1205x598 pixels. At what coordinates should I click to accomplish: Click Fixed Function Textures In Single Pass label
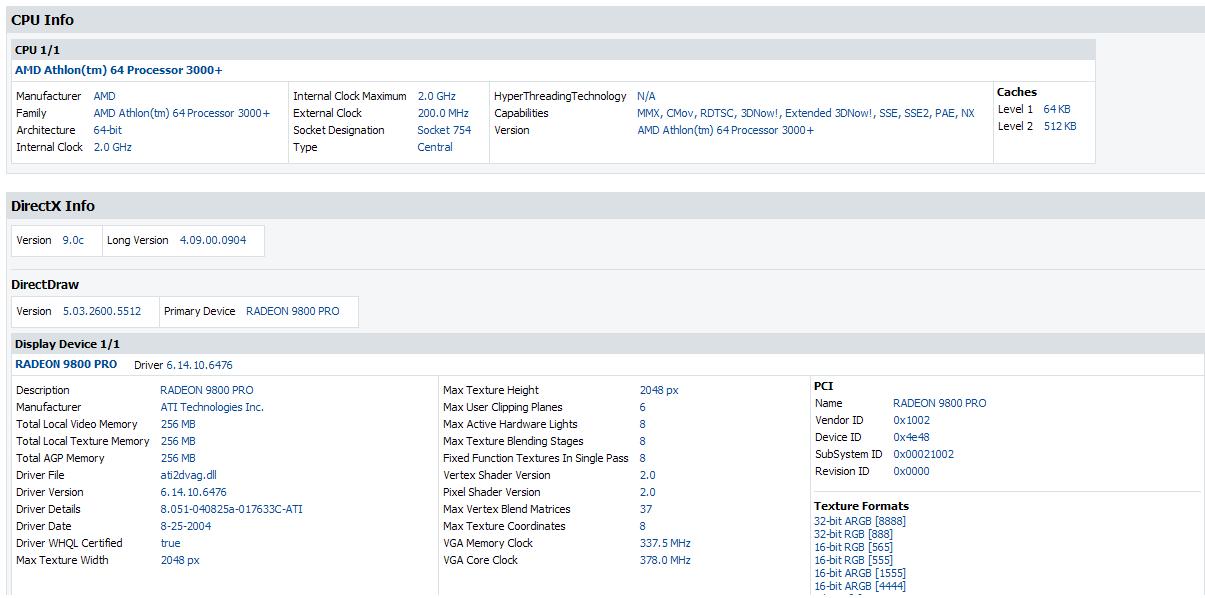point(536,458)
